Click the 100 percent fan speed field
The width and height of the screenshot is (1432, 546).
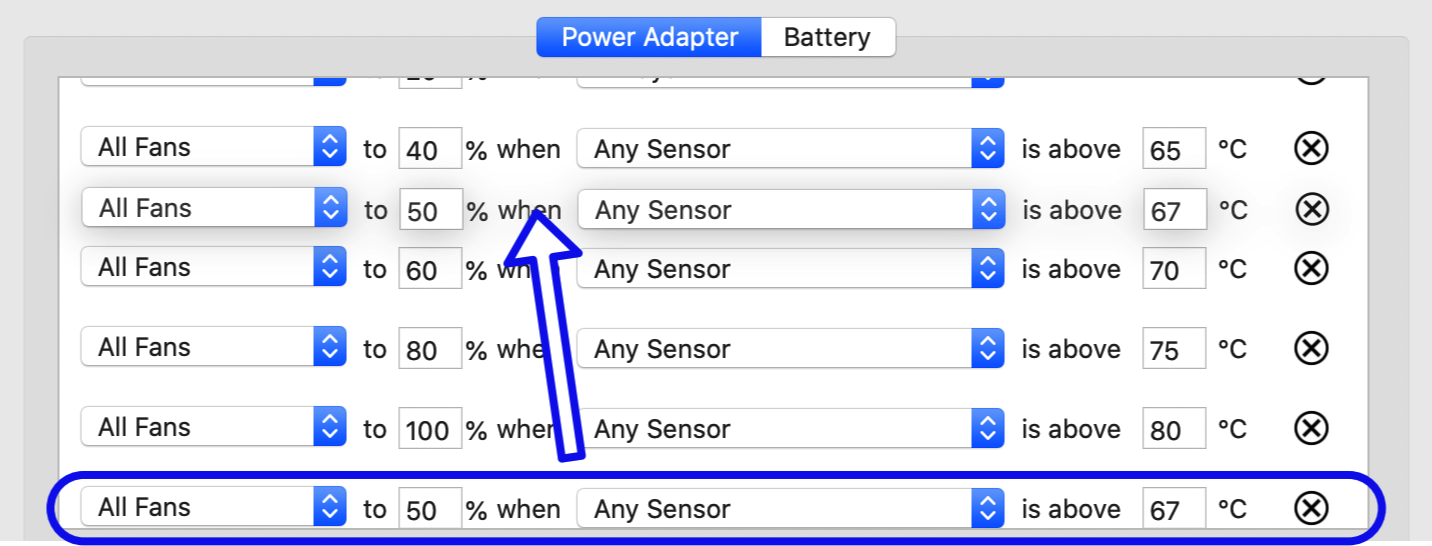pyautogui.click(x=430, y=429)
